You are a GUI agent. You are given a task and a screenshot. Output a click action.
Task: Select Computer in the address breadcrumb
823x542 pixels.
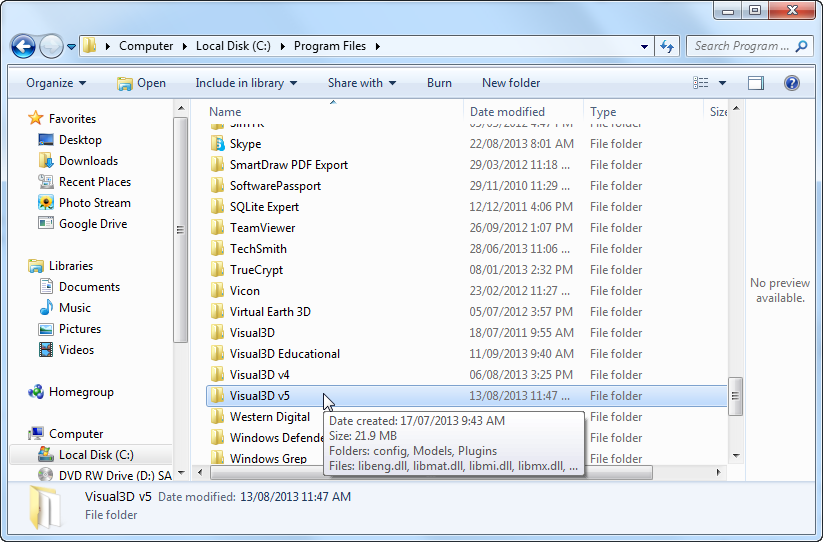click(146, 46)
